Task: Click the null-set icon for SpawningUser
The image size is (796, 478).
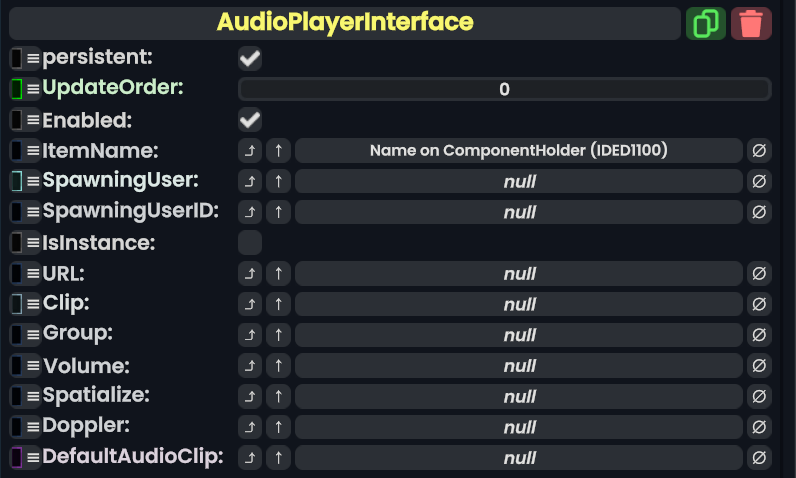Action: (759, 182)
